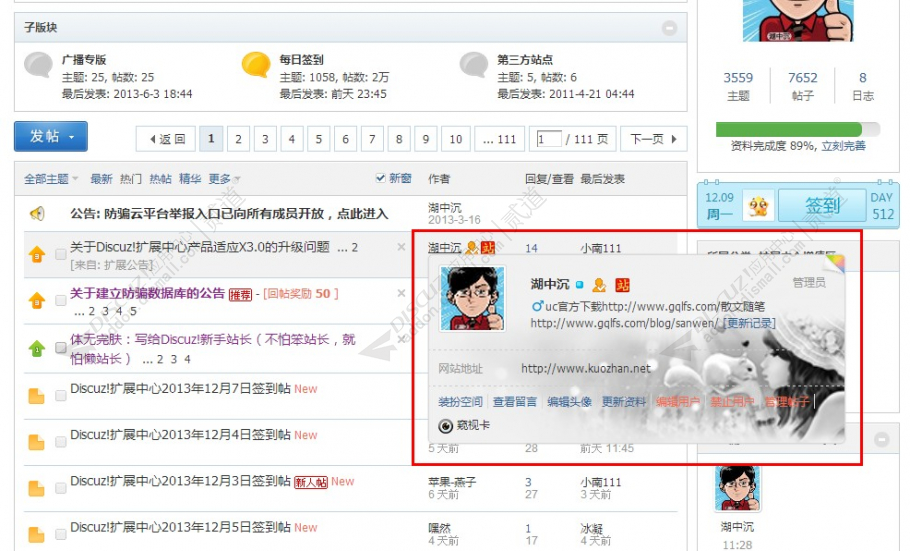Tick checkbox for 关于Discuz!扩展中心产品 thread
Viewport: 910px width, 551px height.
pyautogui.click(x=60, y=254)
